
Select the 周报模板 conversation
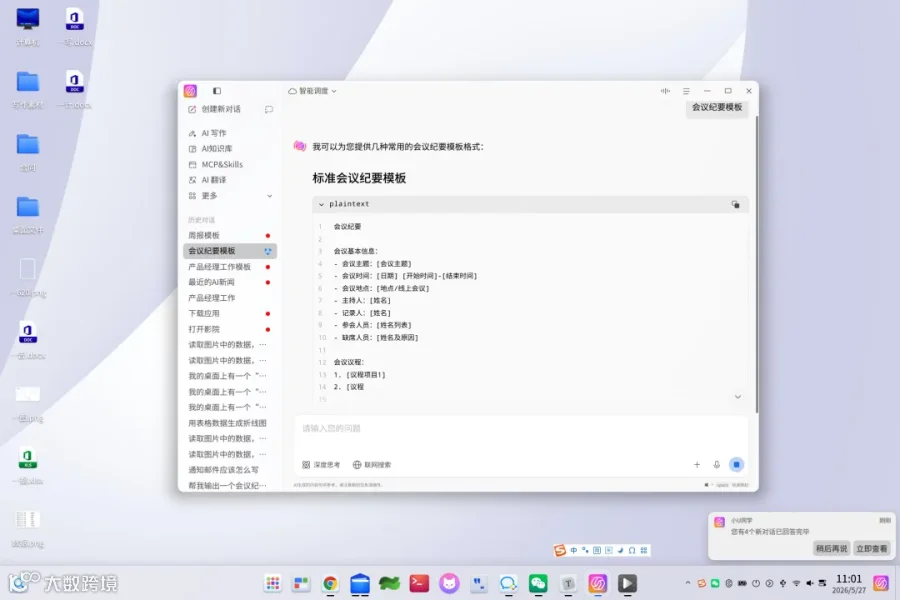[x=230, y=235]
